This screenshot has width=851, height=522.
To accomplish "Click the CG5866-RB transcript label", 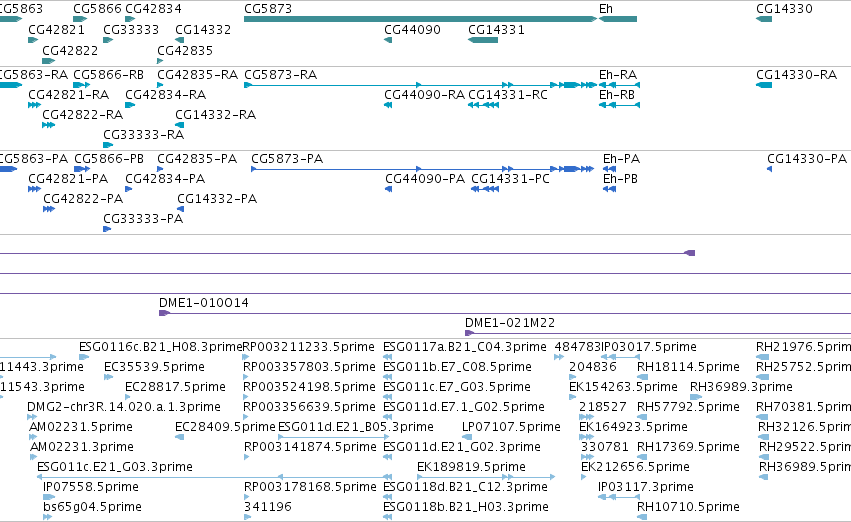I will tap(109, 75).
